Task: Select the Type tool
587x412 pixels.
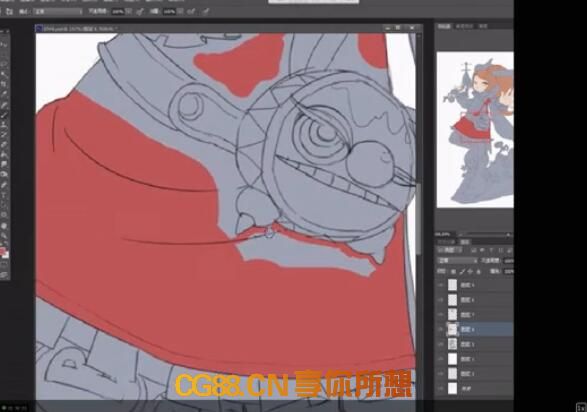Action: (4, 195)
